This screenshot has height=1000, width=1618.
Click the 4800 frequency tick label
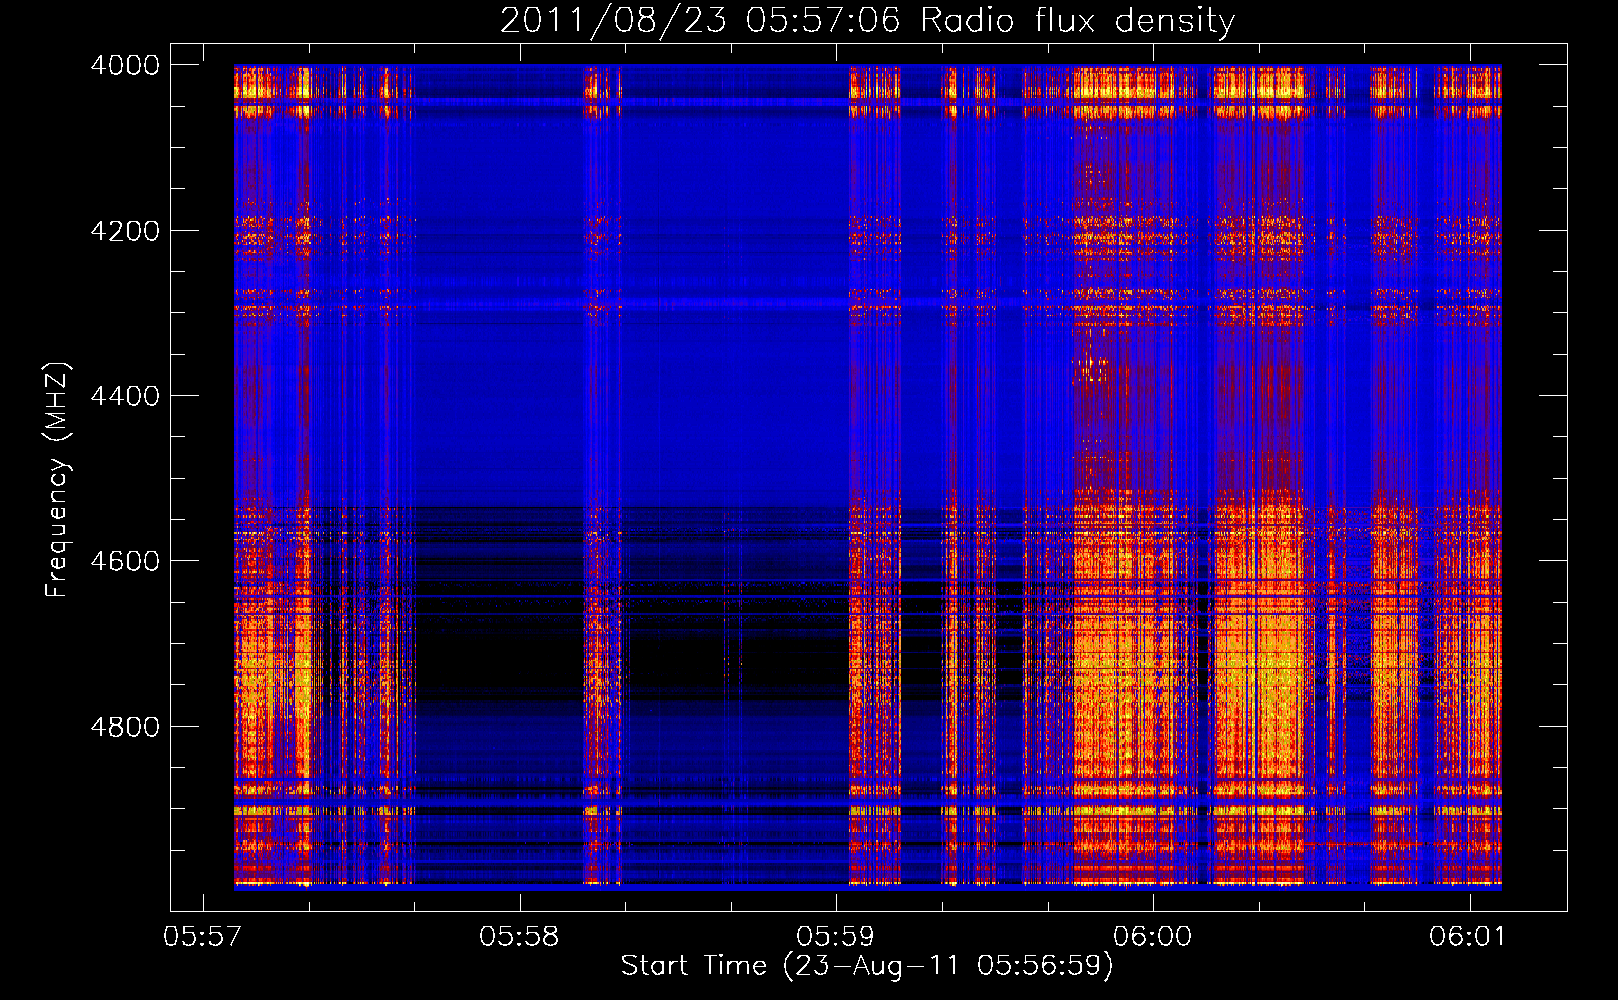[x=125, y=727]
